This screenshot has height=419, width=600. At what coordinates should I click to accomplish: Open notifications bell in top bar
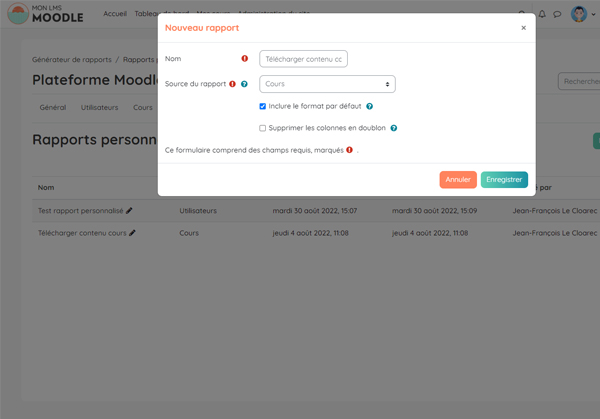pyautogui.click(x=542, y=14)
